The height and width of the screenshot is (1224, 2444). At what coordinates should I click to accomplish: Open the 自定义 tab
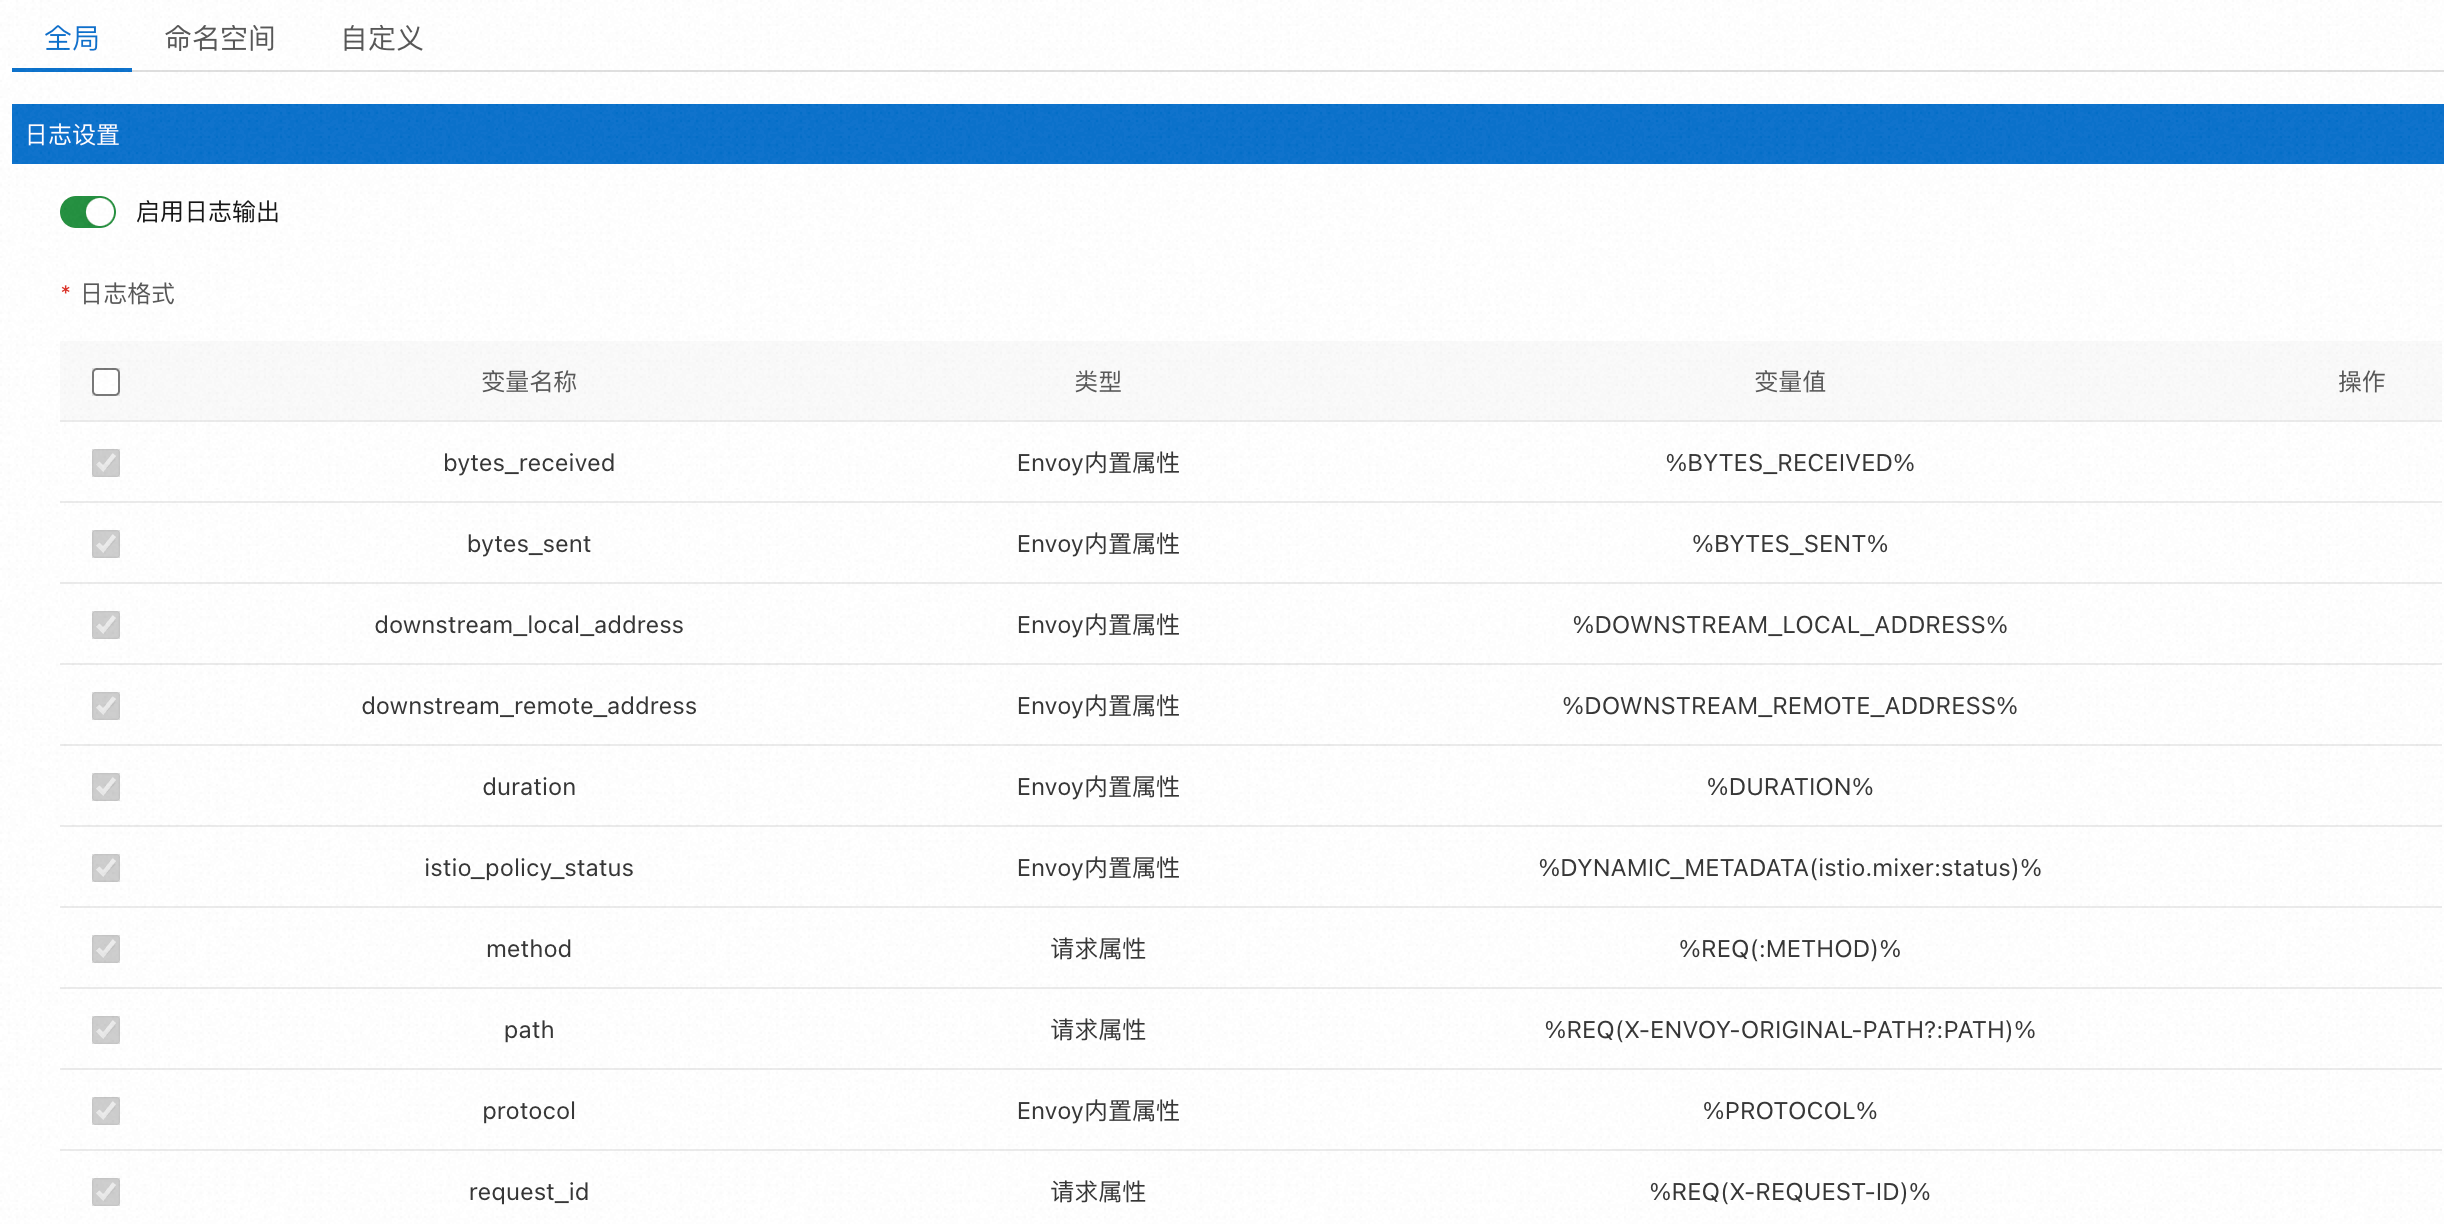click(x=381, y=38)
